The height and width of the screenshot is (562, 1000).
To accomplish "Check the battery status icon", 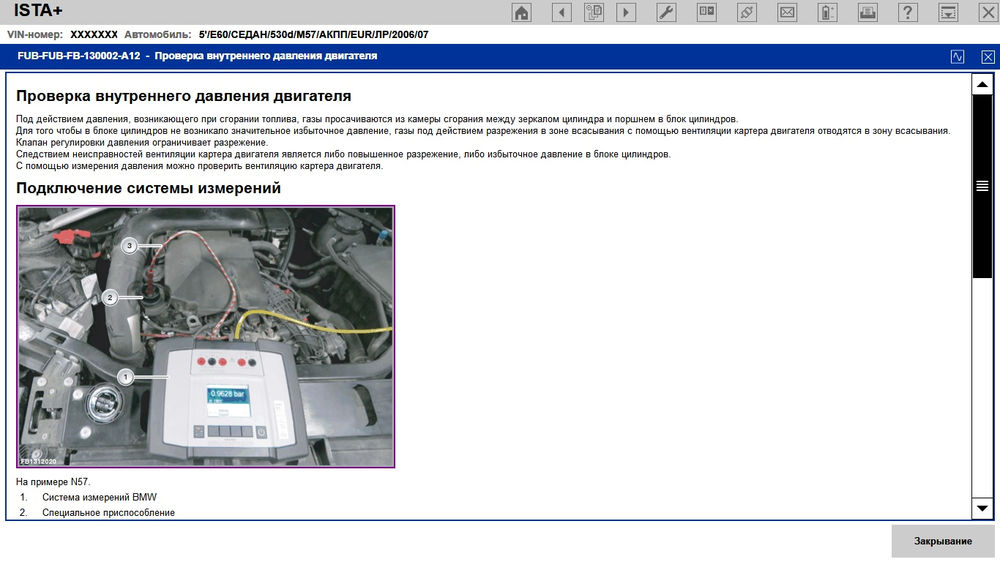I will coord(827,13).
